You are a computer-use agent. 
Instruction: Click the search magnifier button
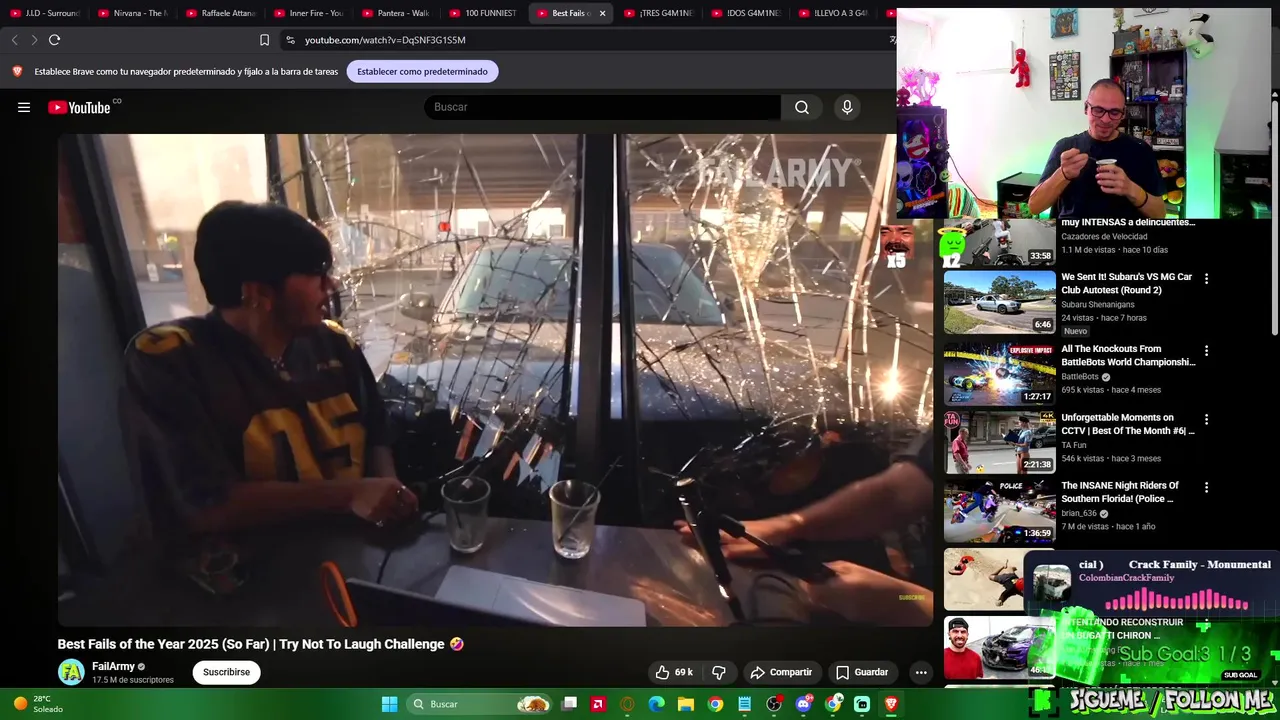(x=802, y=107)
